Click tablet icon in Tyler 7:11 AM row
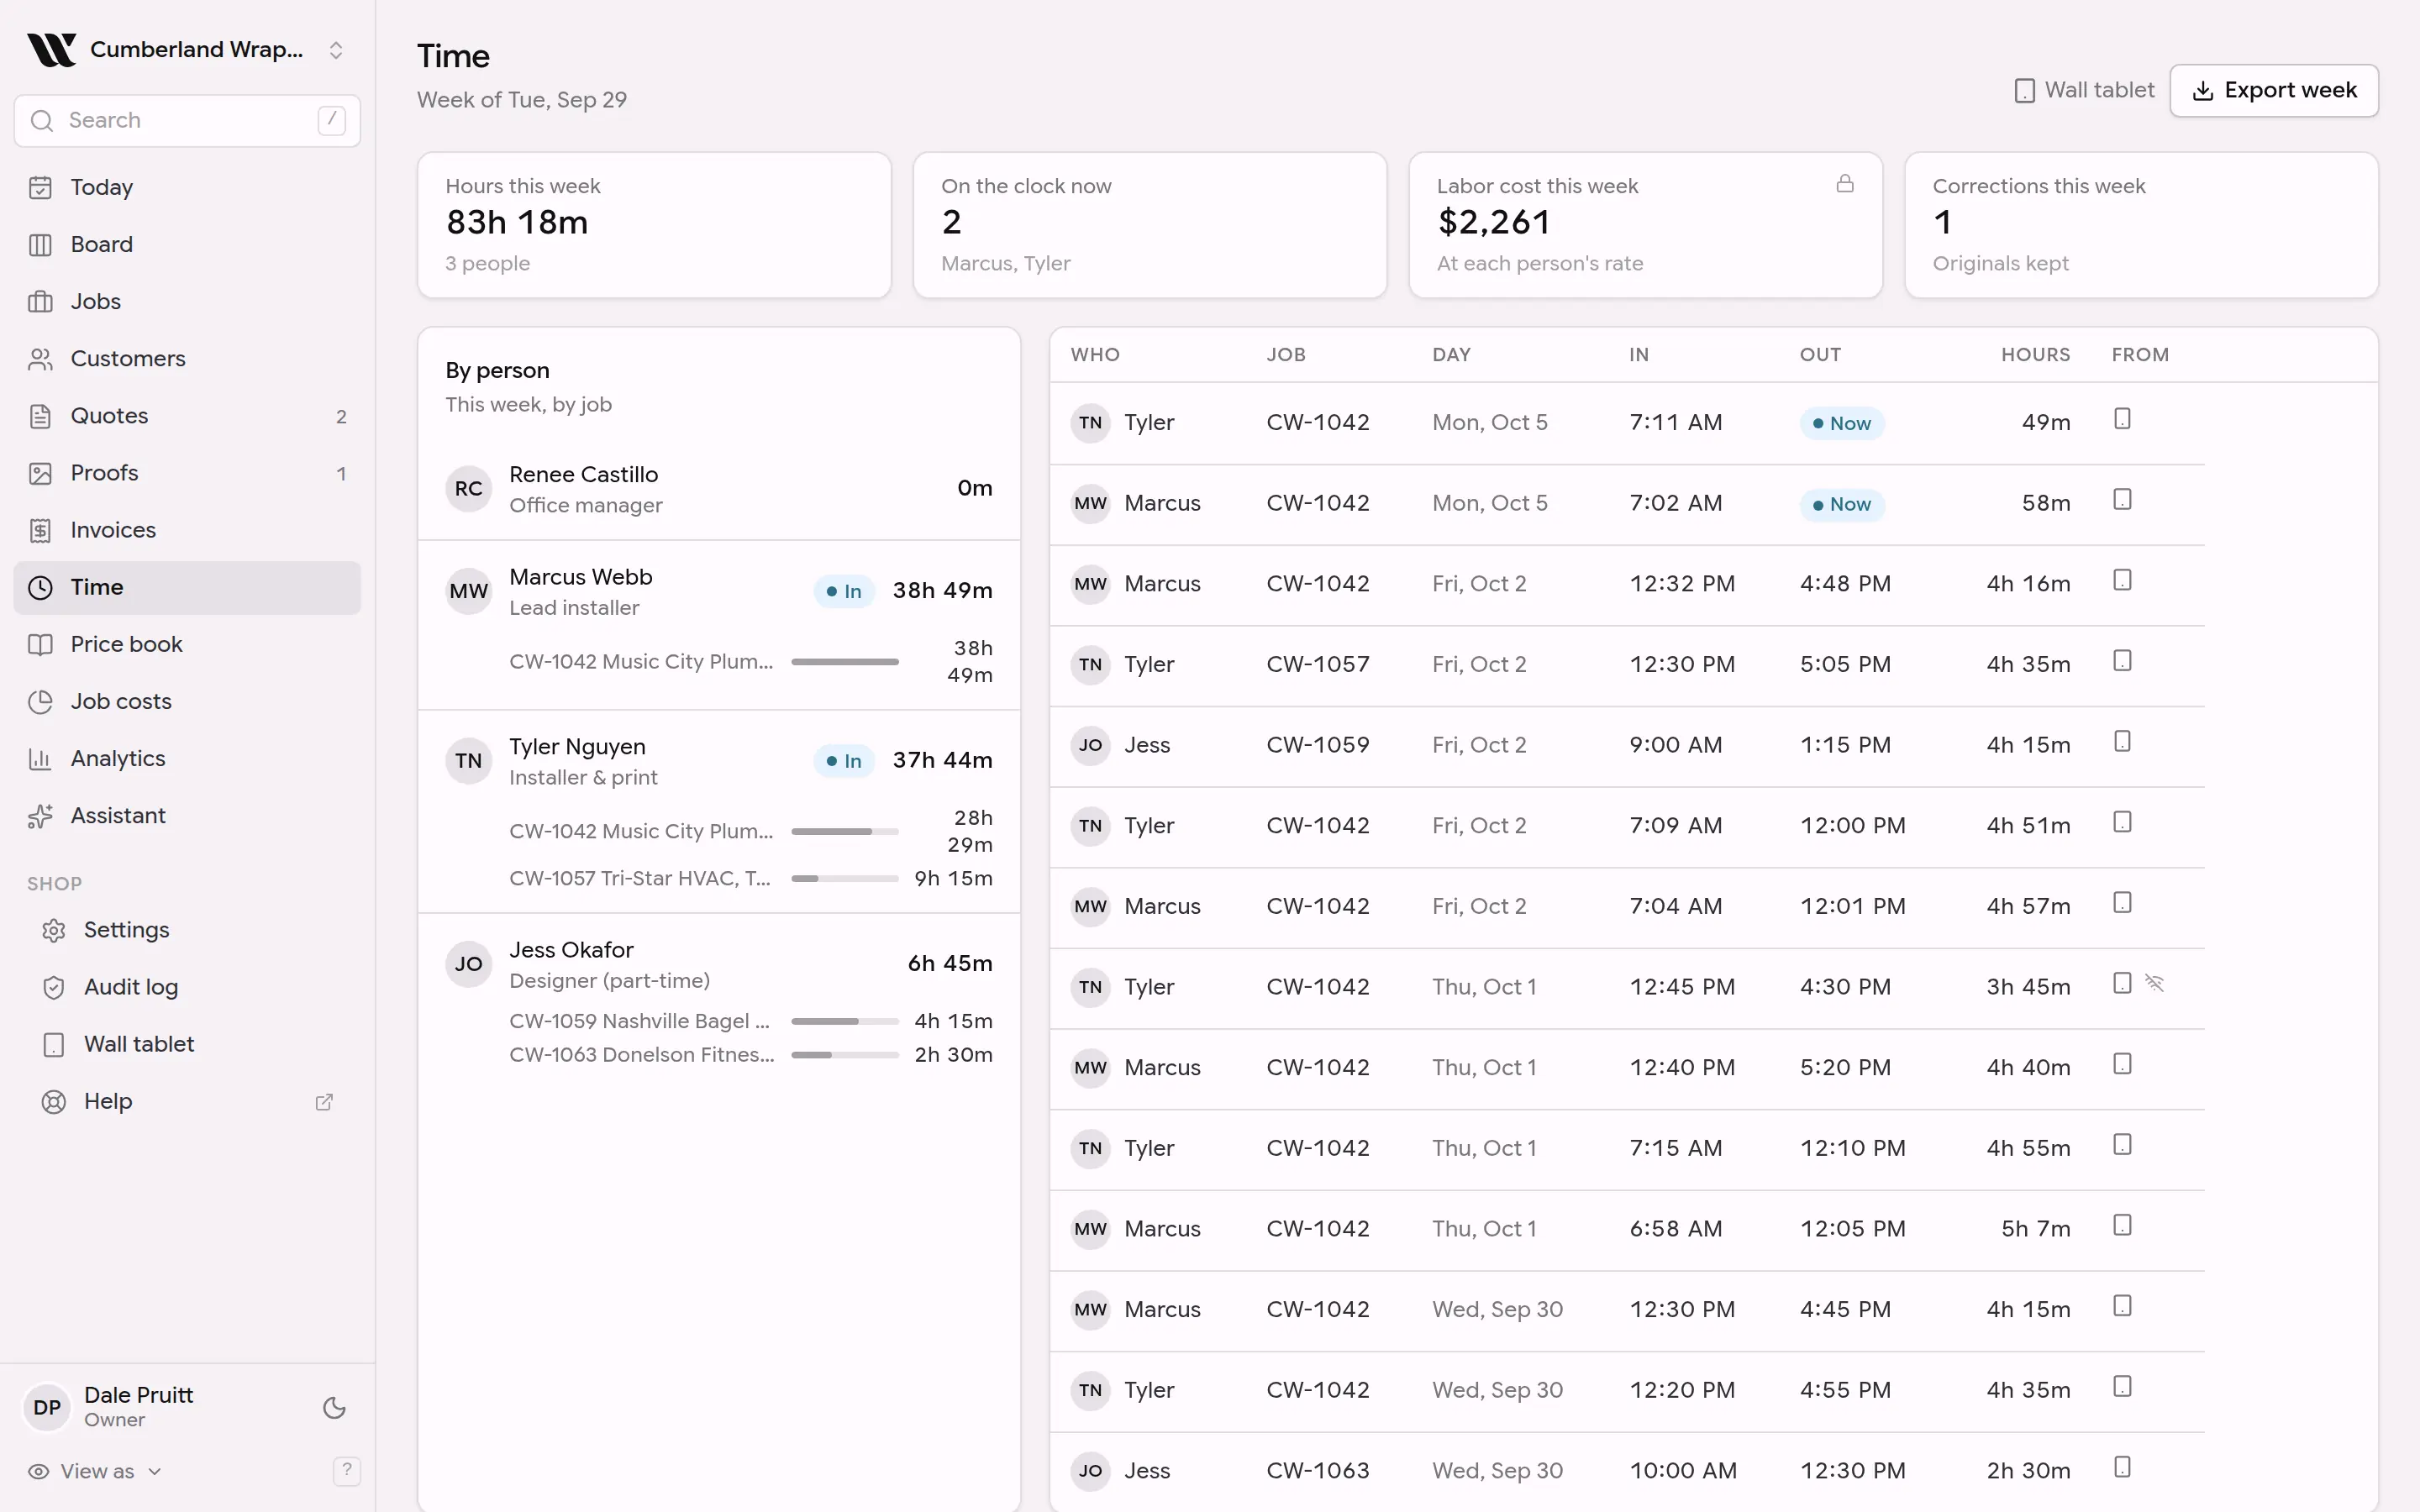 tap(2122, 419)
